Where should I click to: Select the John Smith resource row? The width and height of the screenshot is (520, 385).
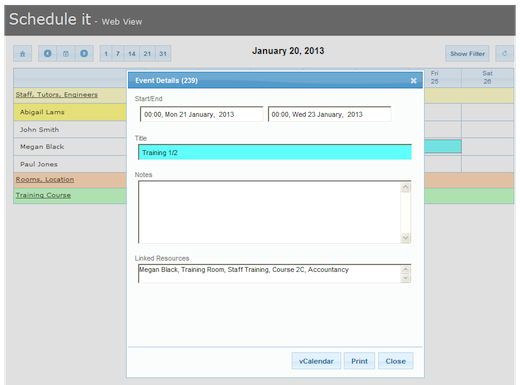click(70, 129)
